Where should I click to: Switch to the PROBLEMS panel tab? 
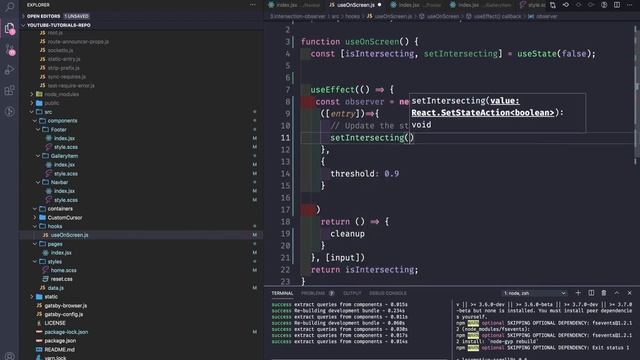[313, 293]
